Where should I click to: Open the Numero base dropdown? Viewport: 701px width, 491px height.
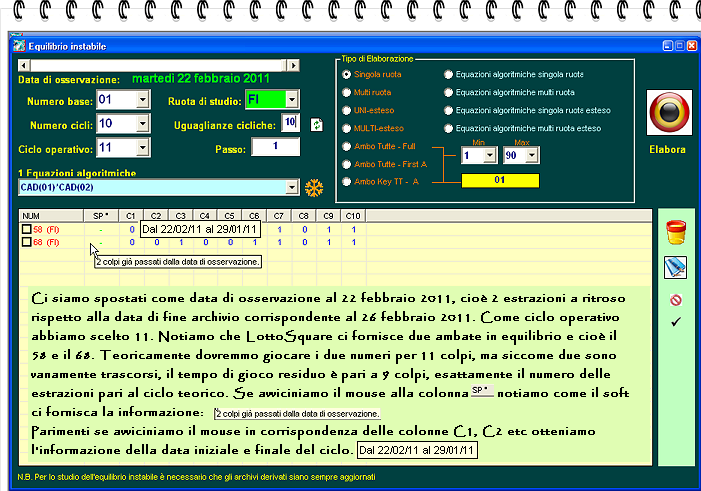pyautogui.click(x=142, y=99)
